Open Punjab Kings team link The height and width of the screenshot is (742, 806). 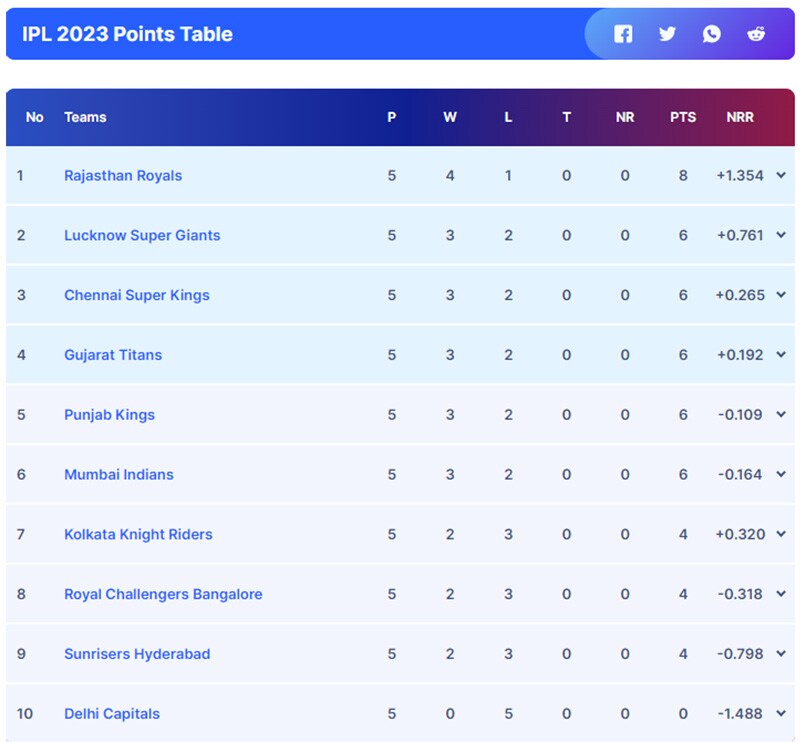tap(109, 415)
